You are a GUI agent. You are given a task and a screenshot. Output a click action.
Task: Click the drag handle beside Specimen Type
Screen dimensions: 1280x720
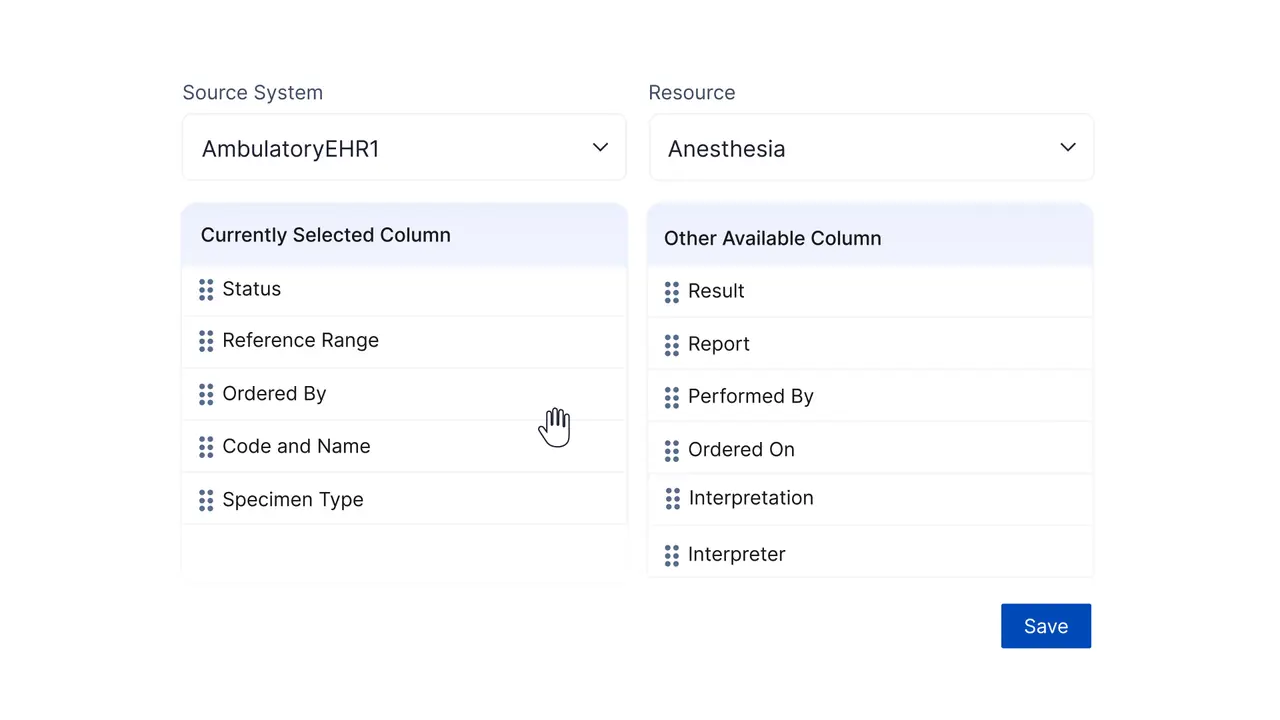coord(206,500)
